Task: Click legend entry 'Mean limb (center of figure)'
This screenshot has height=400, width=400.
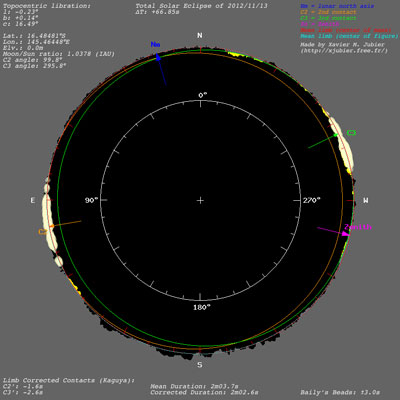Action: (x=349, y=36)
